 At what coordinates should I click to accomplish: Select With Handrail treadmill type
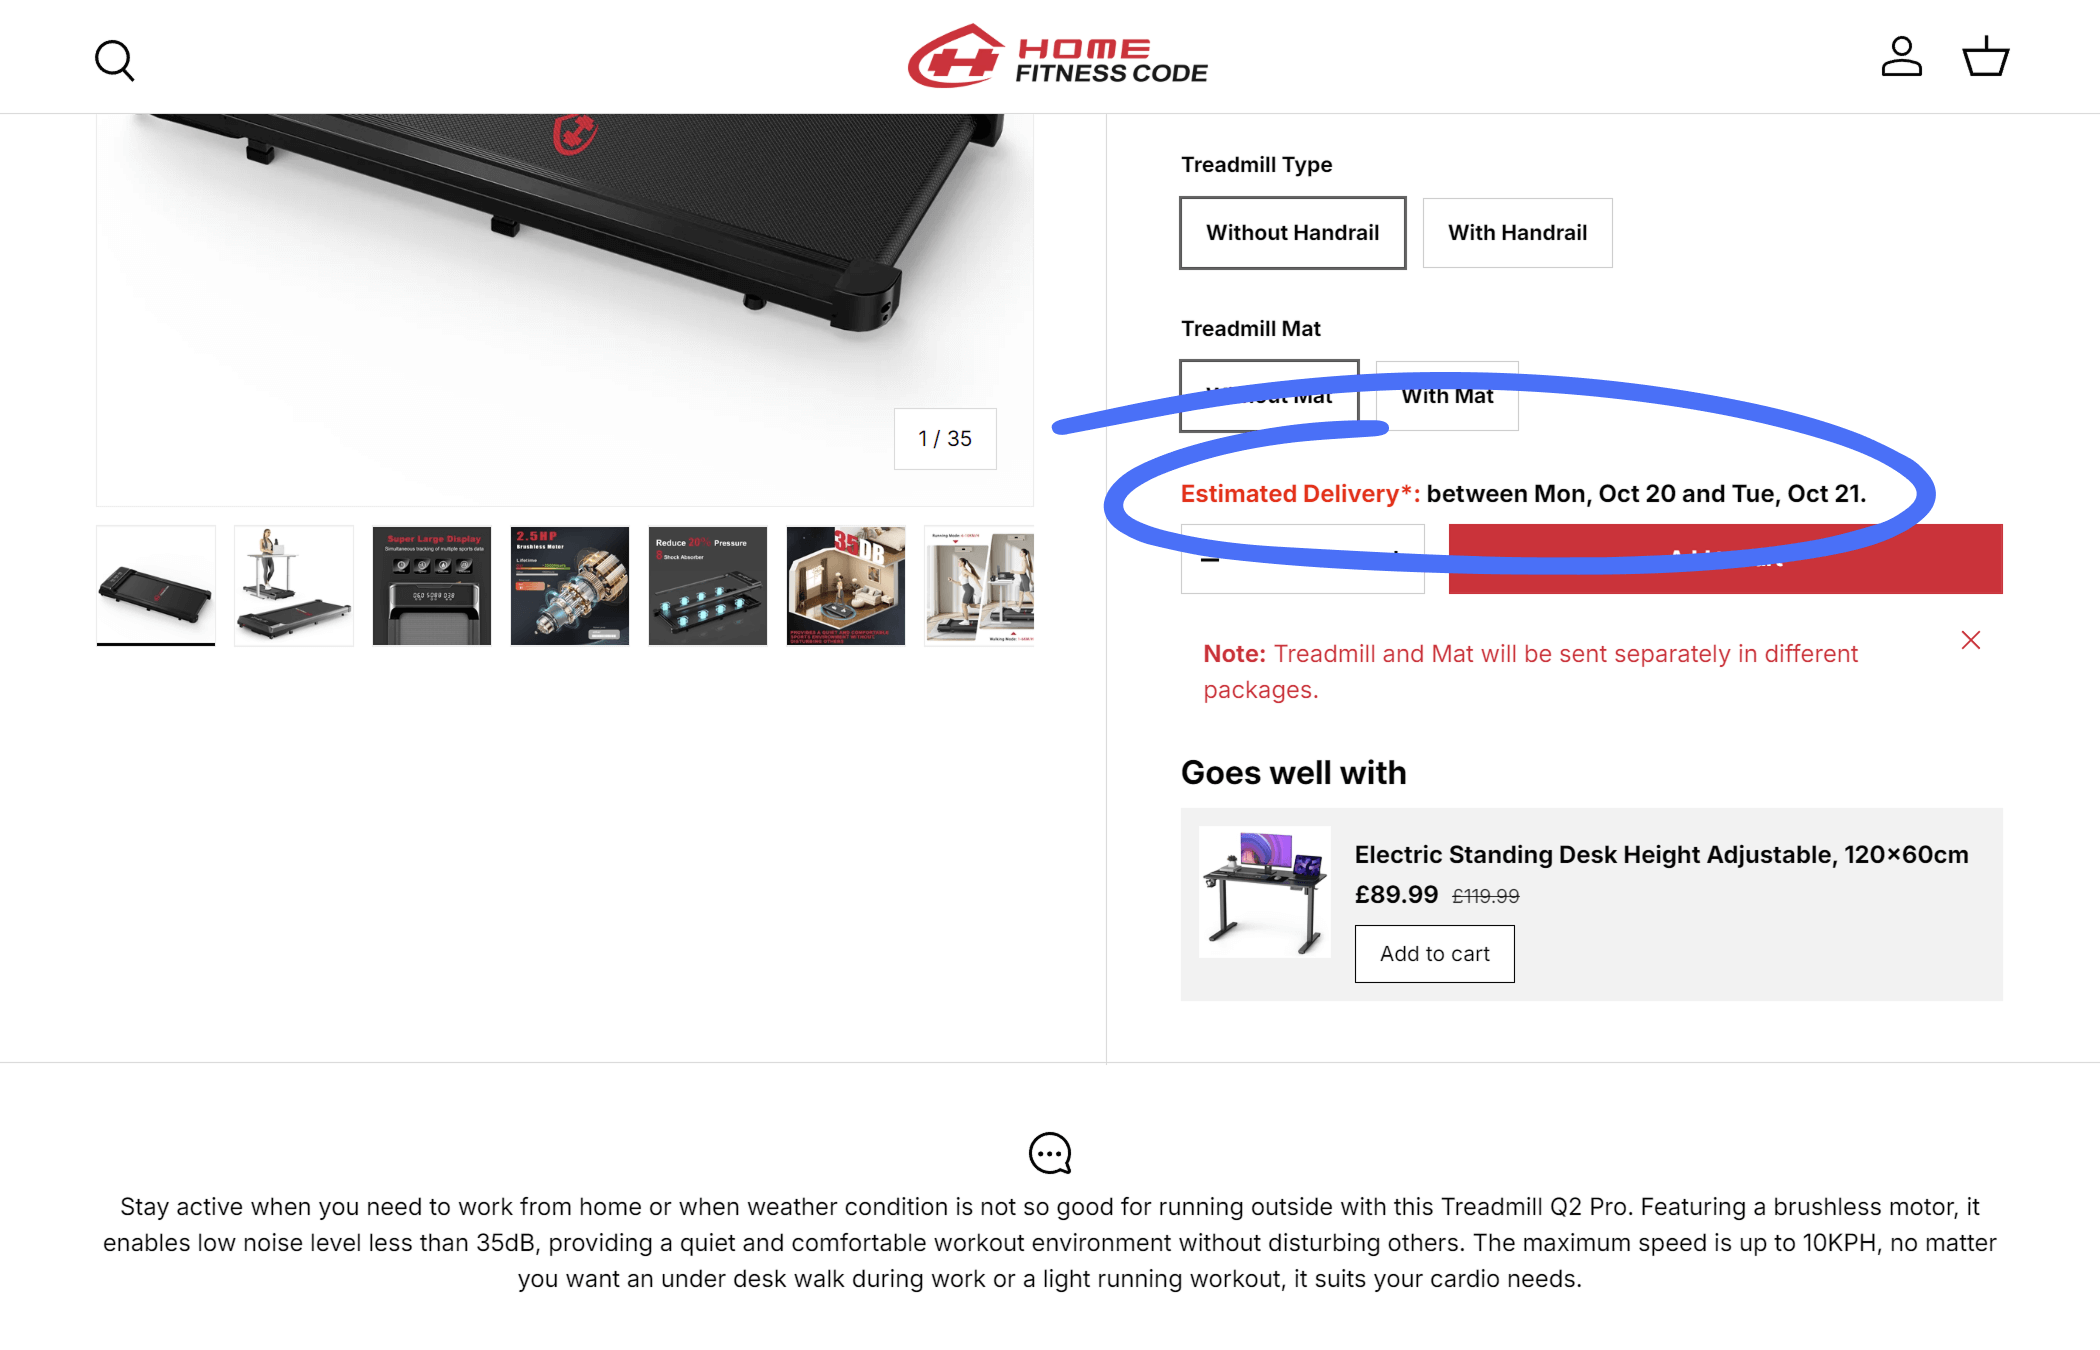point(1517,233)
